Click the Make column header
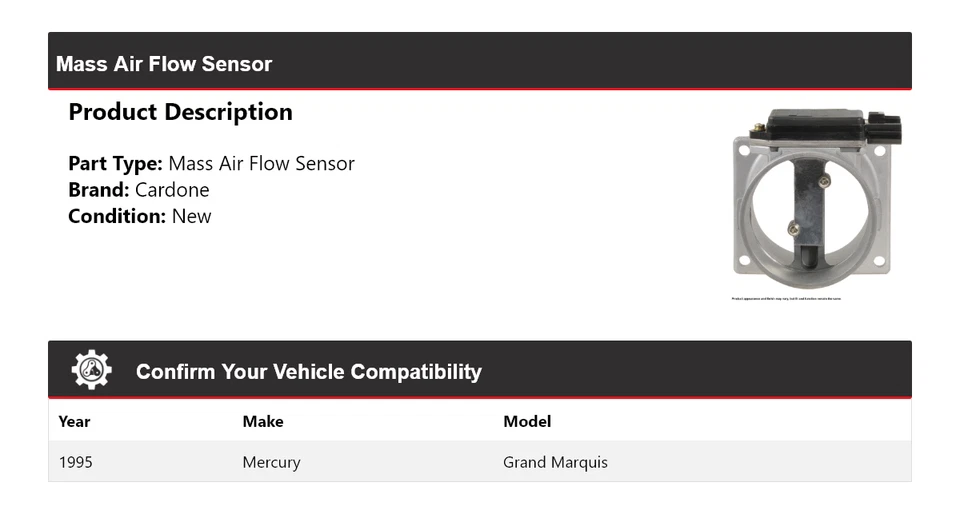The width and height of the screenshot is (960, 514). click(263, 421)
